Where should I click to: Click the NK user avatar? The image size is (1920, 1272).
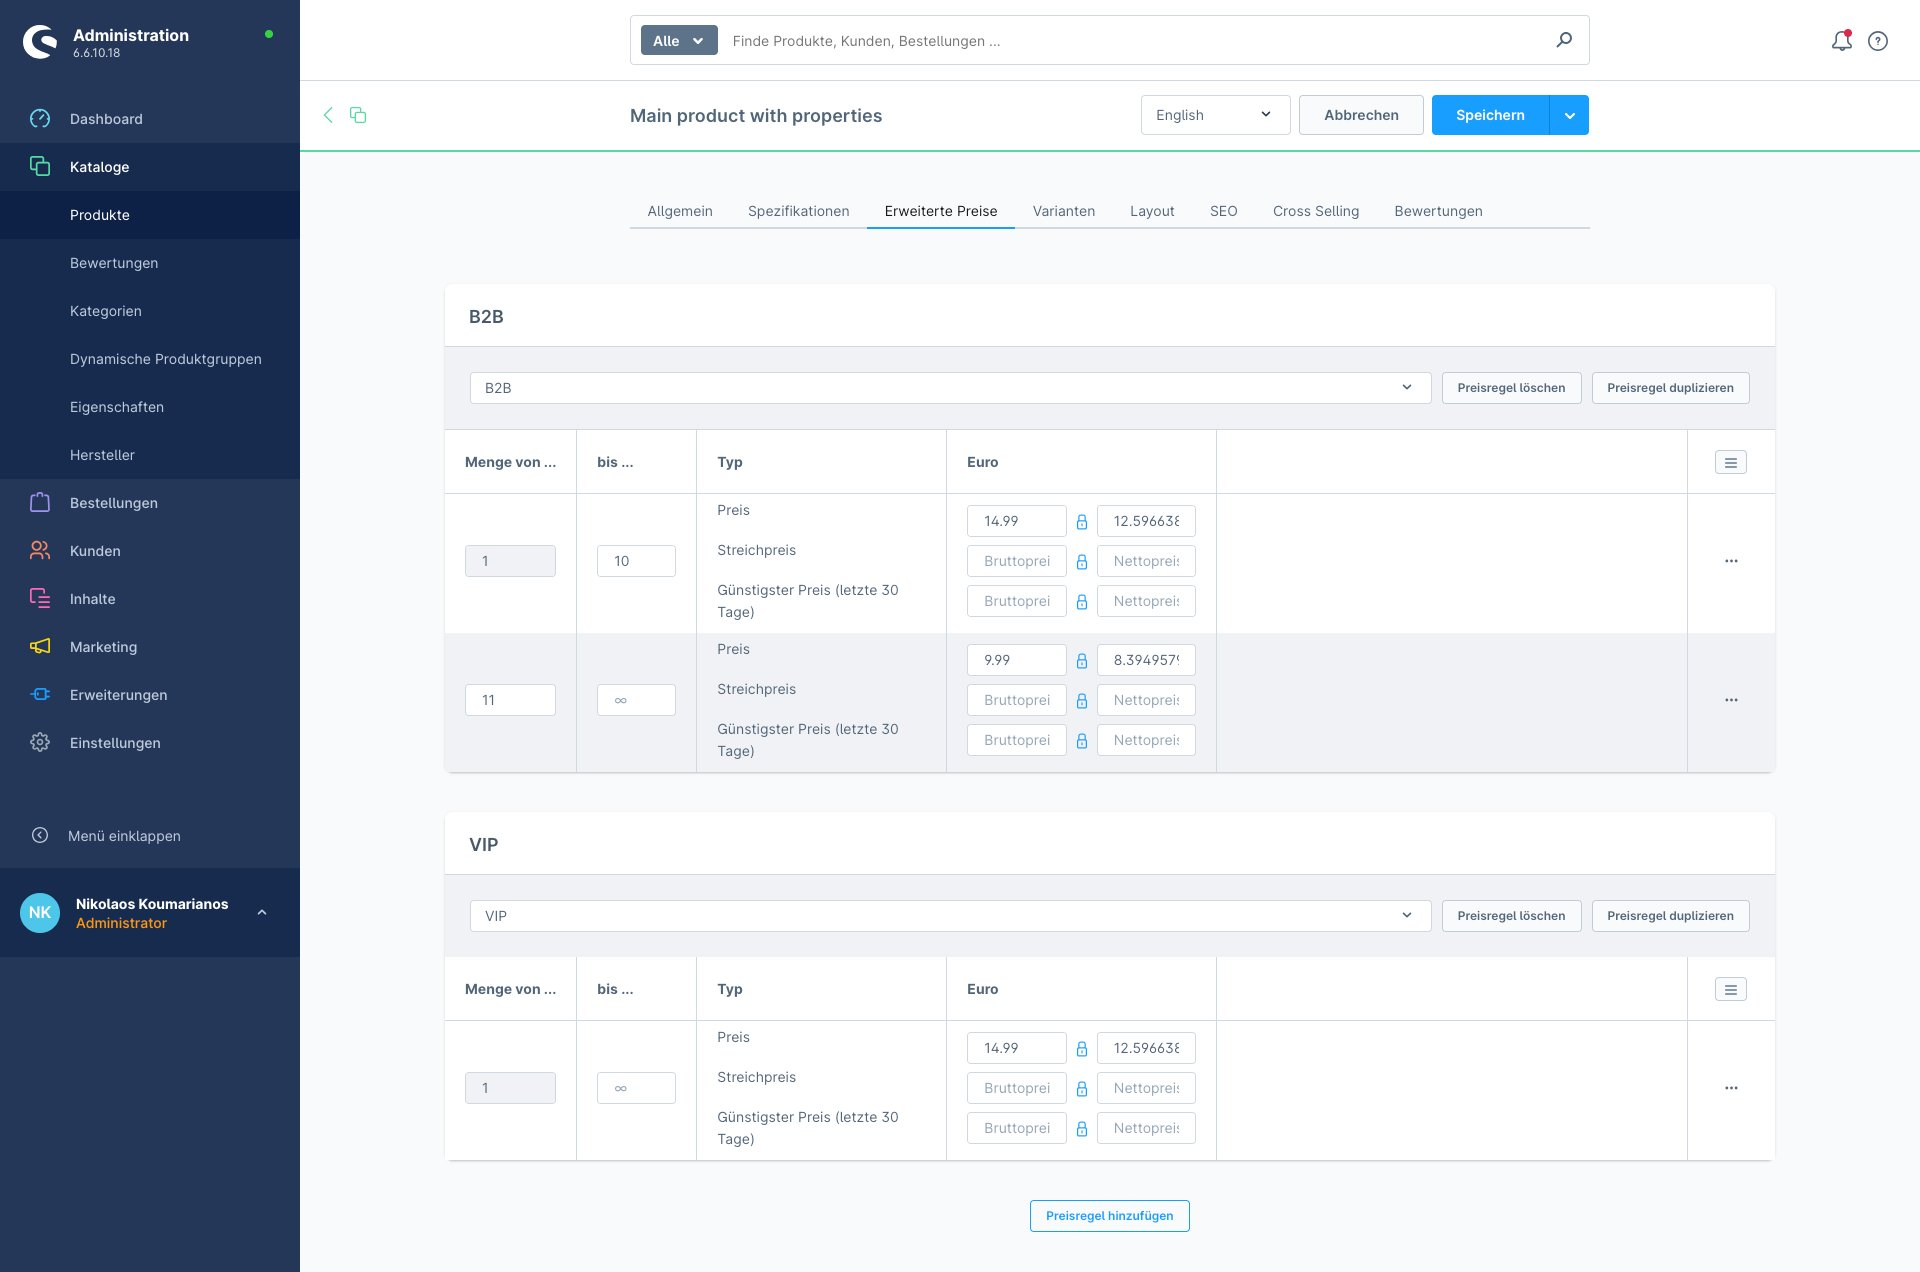coord(40,912)
